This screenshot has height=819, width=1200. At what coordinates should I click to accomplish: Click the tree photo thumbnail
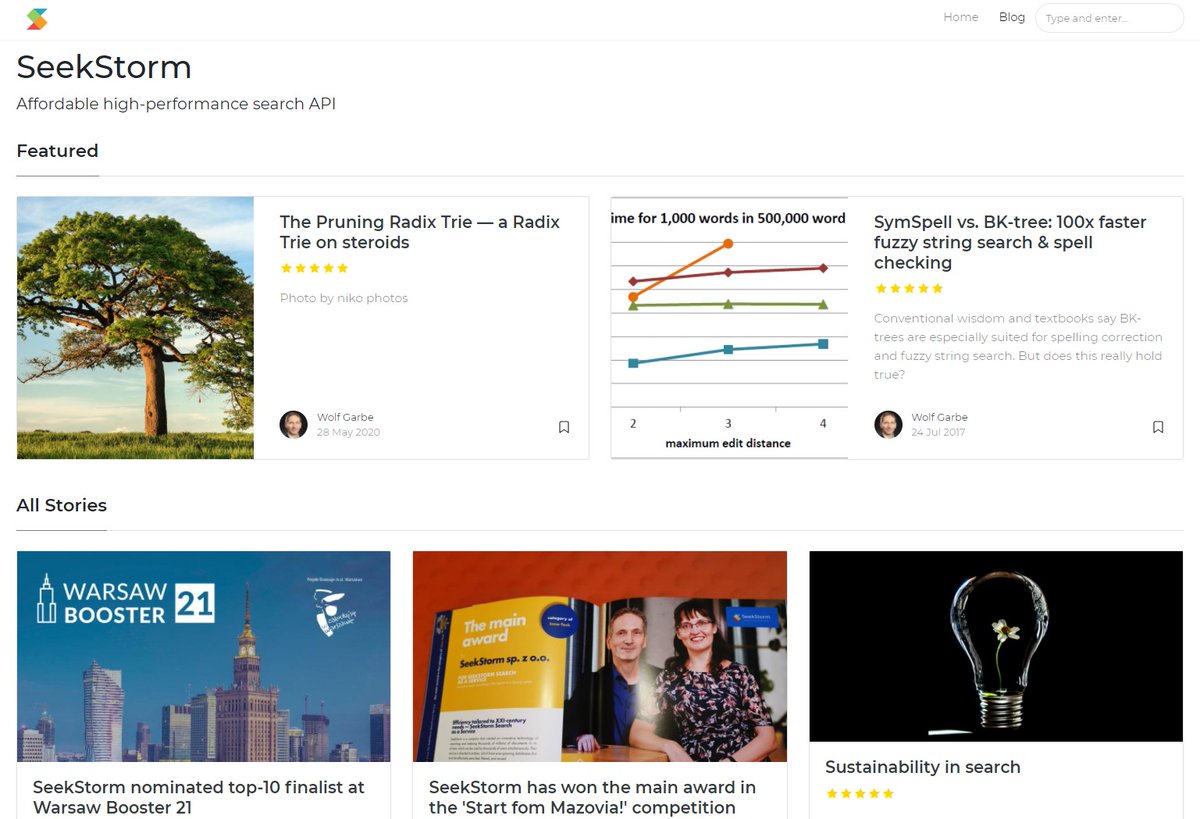(x=135, y=327)
